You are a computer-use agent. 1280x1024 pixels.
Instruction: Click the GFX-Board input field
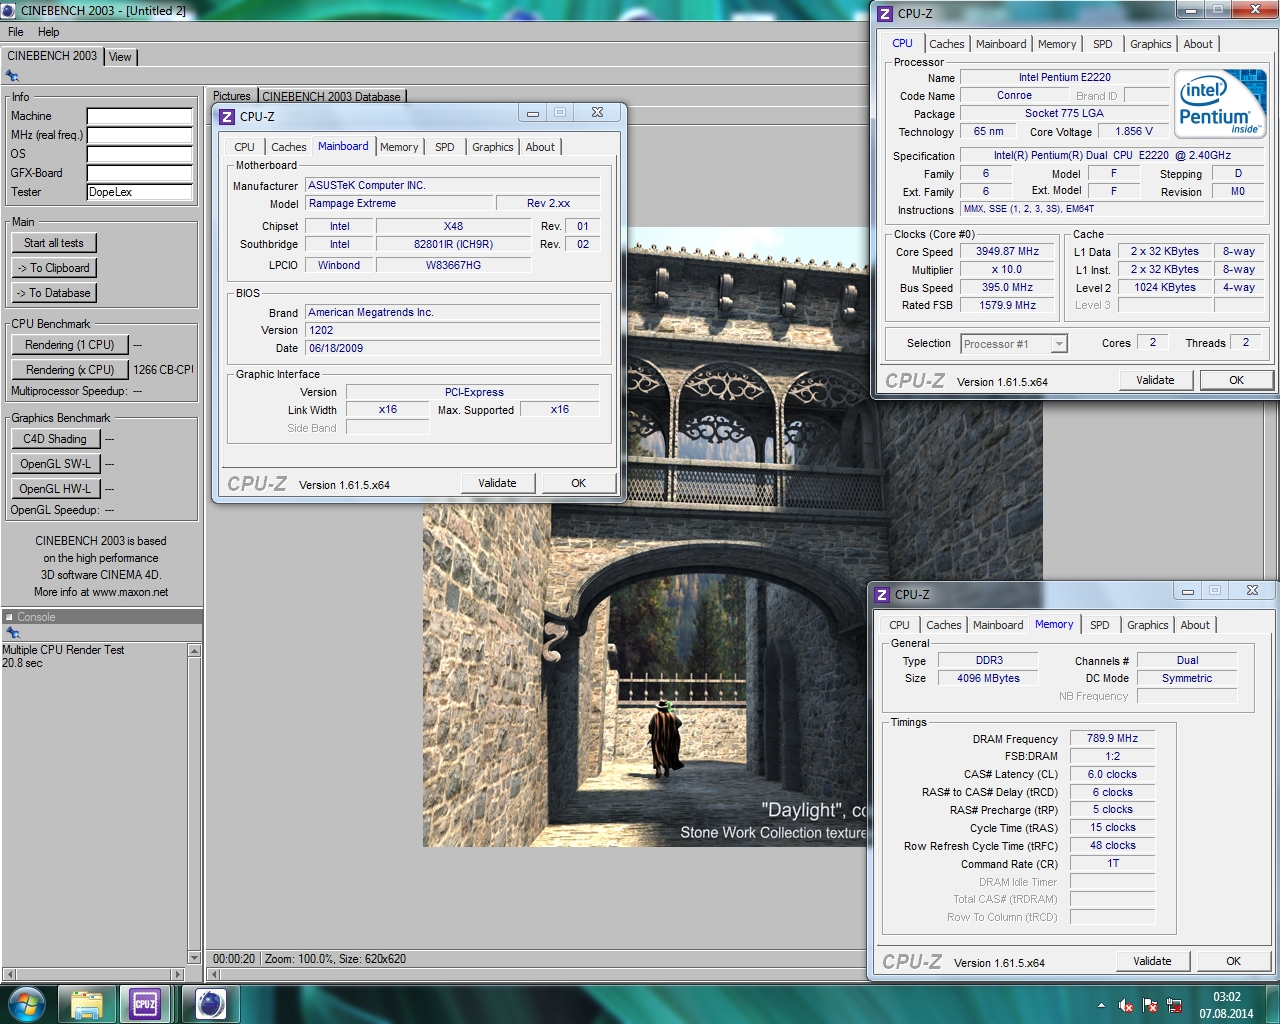[x=139, y=173]
